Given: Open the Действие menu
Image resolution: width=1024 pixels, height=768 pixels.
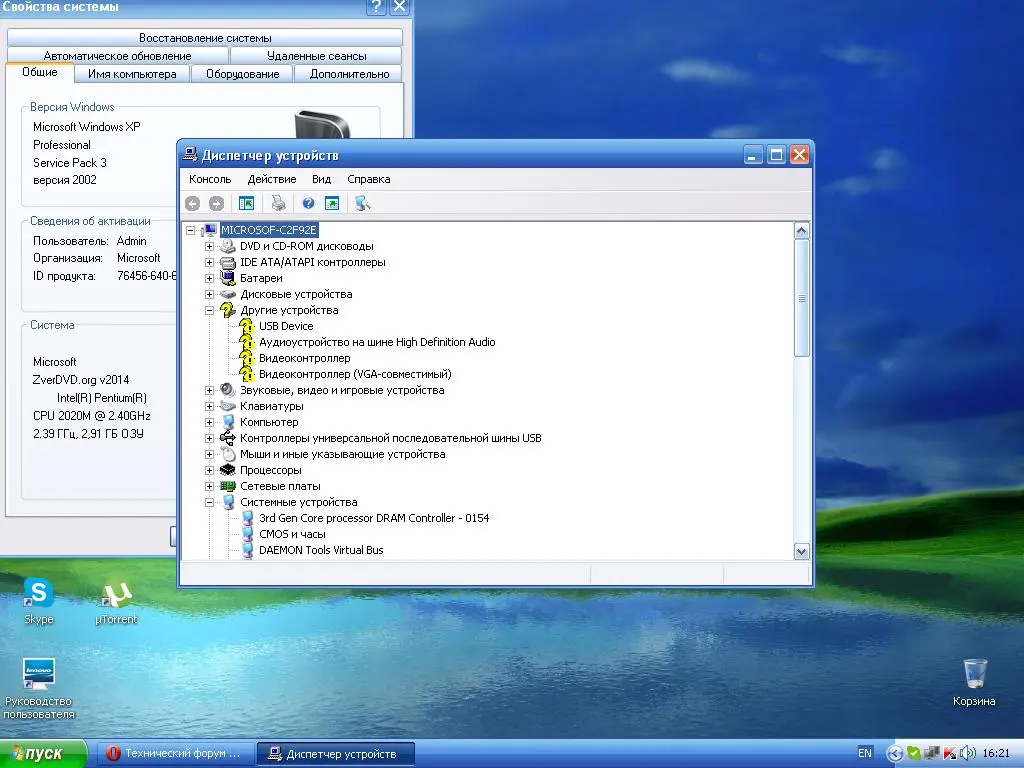Looking at the screenshot, I should pyautogui.click(x=271, y=179).
